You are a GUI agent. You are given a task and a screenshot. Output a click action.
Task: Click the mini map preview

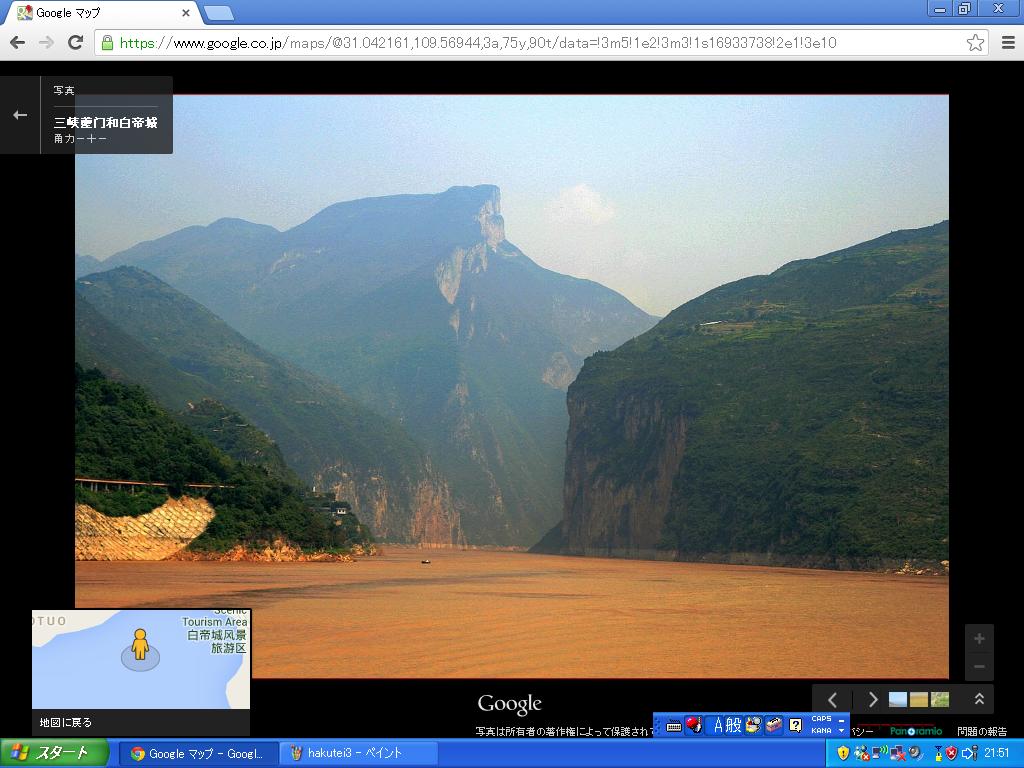coord(141,659)
